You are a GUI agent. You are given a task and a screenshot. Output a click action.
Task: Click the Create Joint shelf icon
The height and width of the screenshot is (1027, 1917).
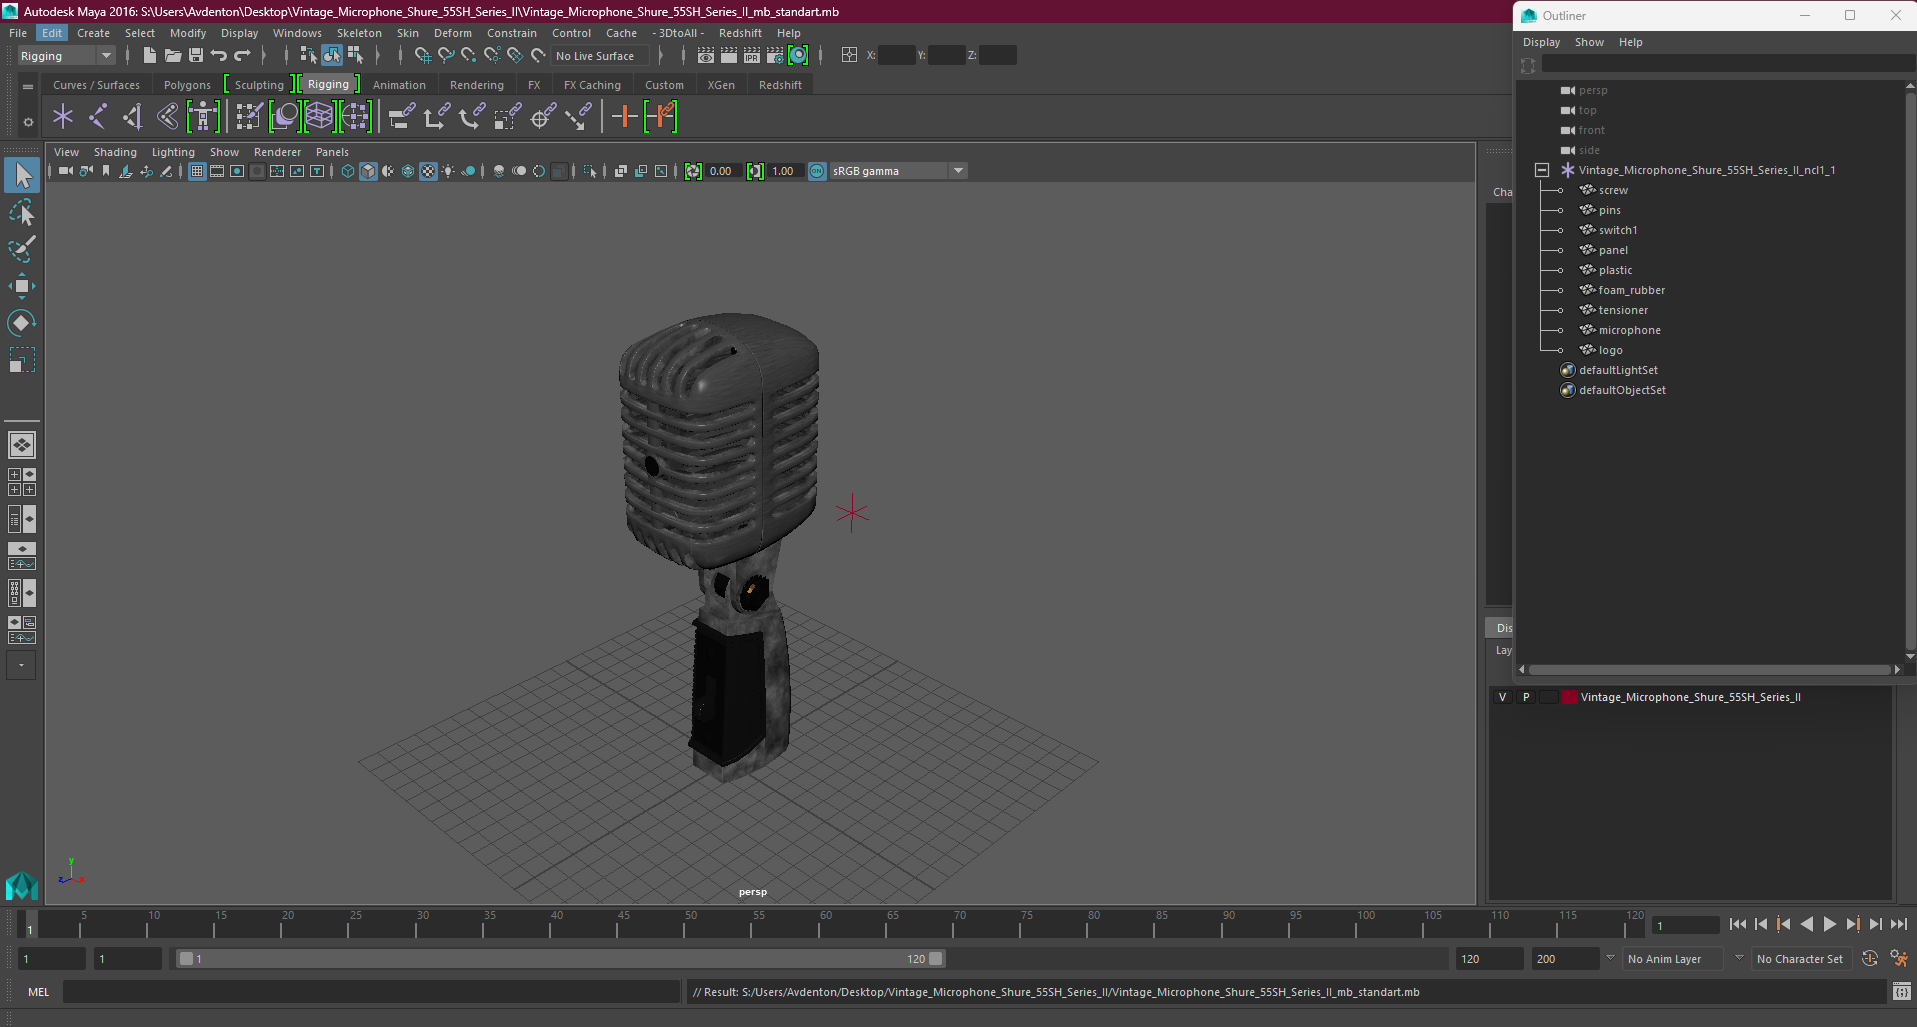98,117
